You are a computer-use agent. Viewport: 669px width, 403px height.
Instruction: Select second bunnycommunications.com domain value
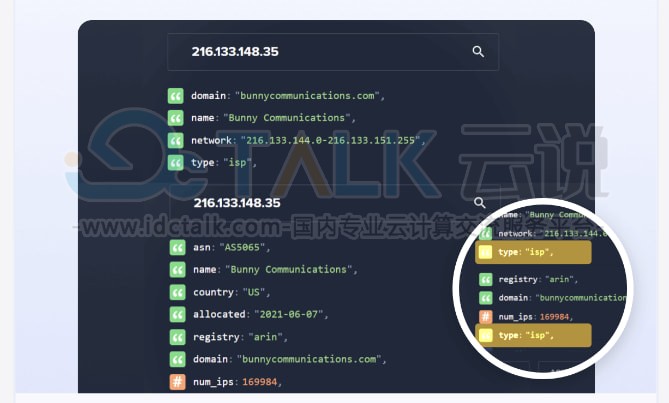[x=309, y=359]
